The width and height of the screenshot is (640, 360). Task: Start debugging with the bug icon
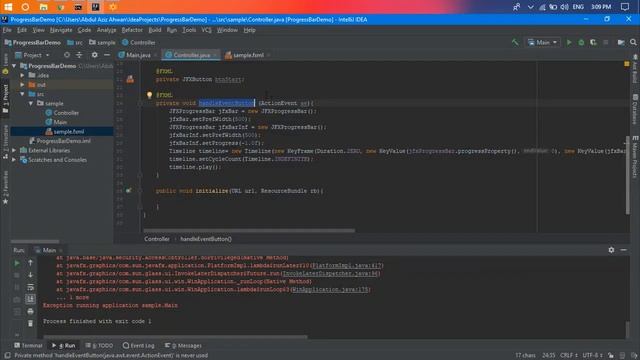tap(581, 42)
